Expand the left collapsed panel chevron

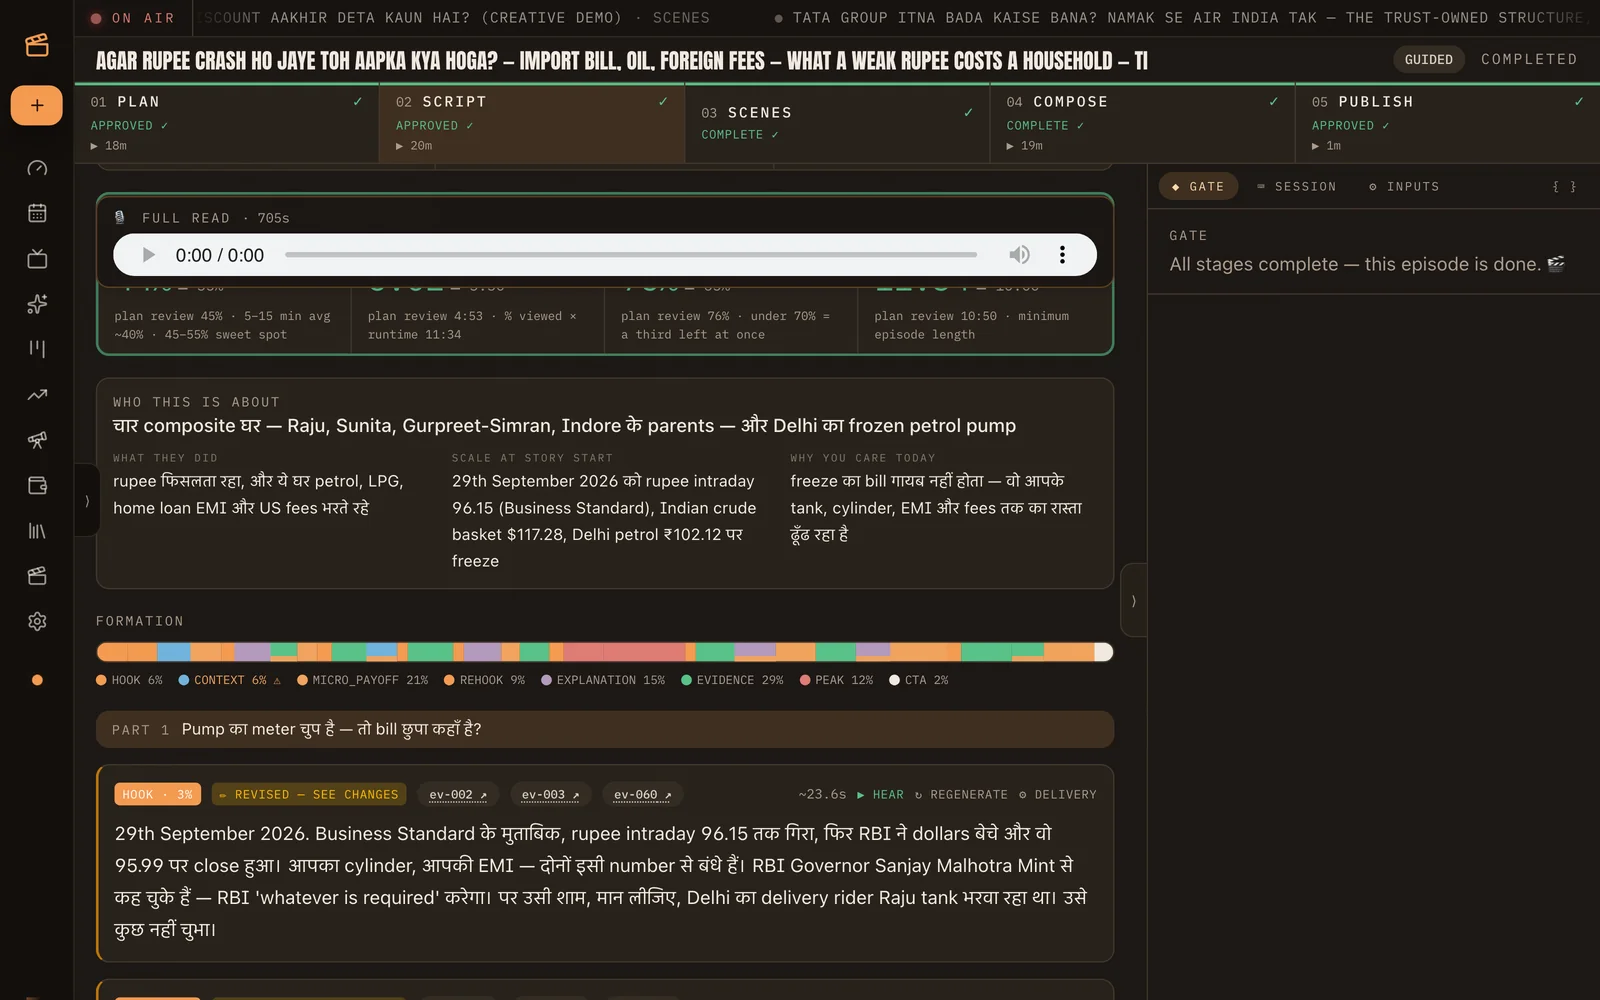(x=87, y=501)
